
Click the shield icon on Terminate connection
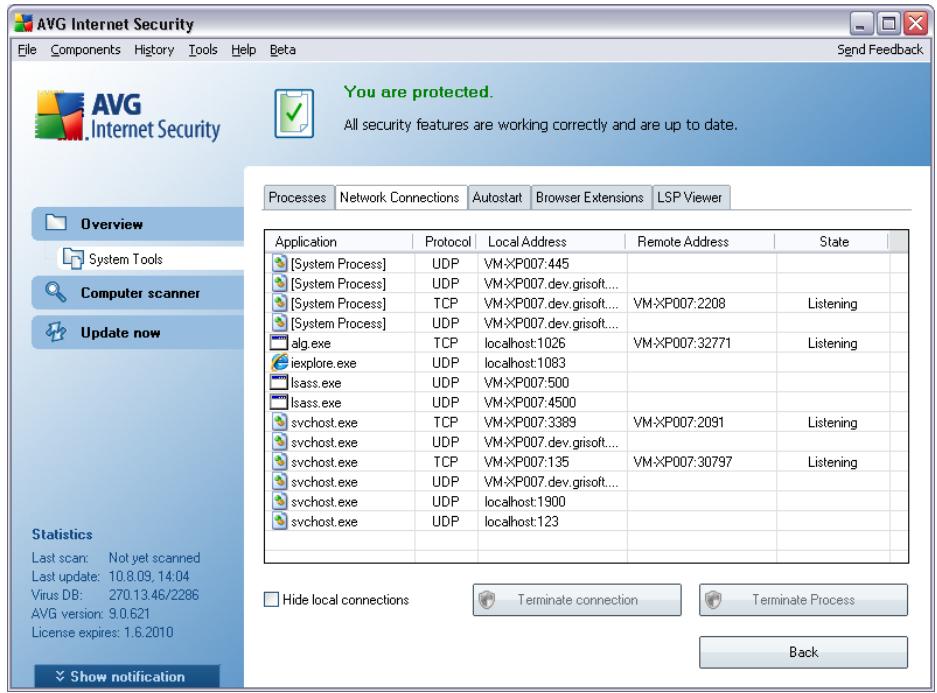click(x=487, y=599)
